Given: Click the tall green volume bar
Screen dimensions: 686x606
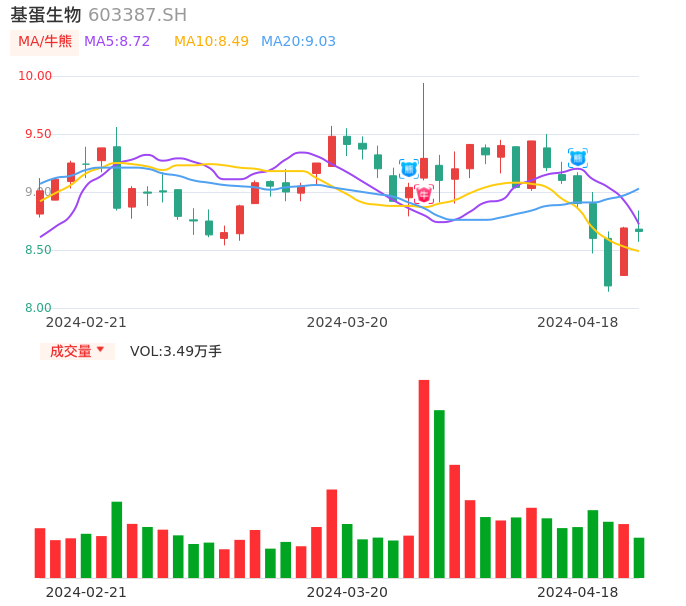Looking at the screenshot, I should point(439,493).
